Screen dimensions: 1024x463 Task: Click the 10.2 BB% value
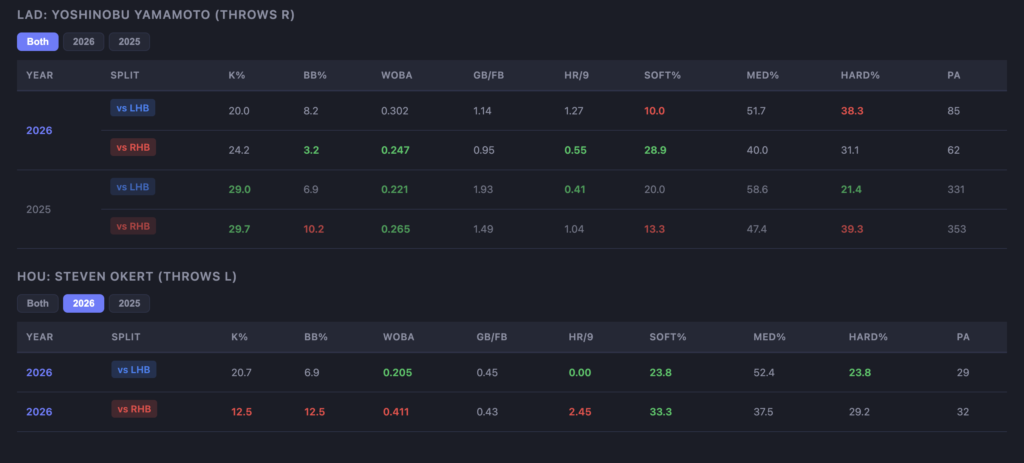click(314, 229)
